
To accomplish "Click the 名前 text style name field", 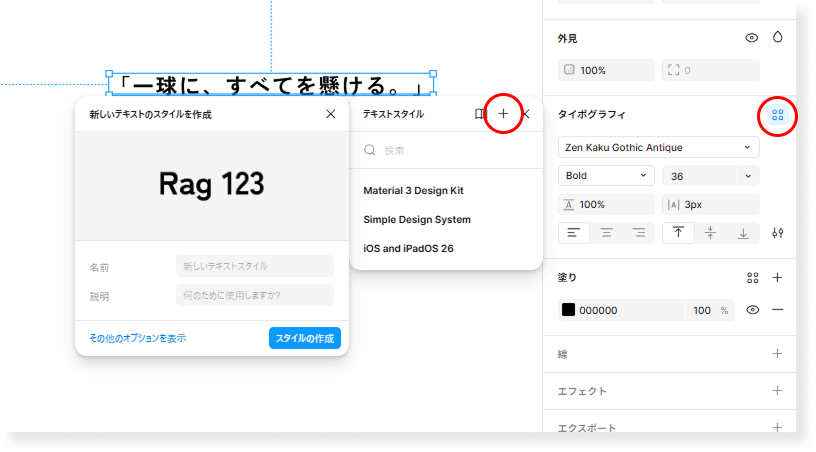I will tap(254, 266).
